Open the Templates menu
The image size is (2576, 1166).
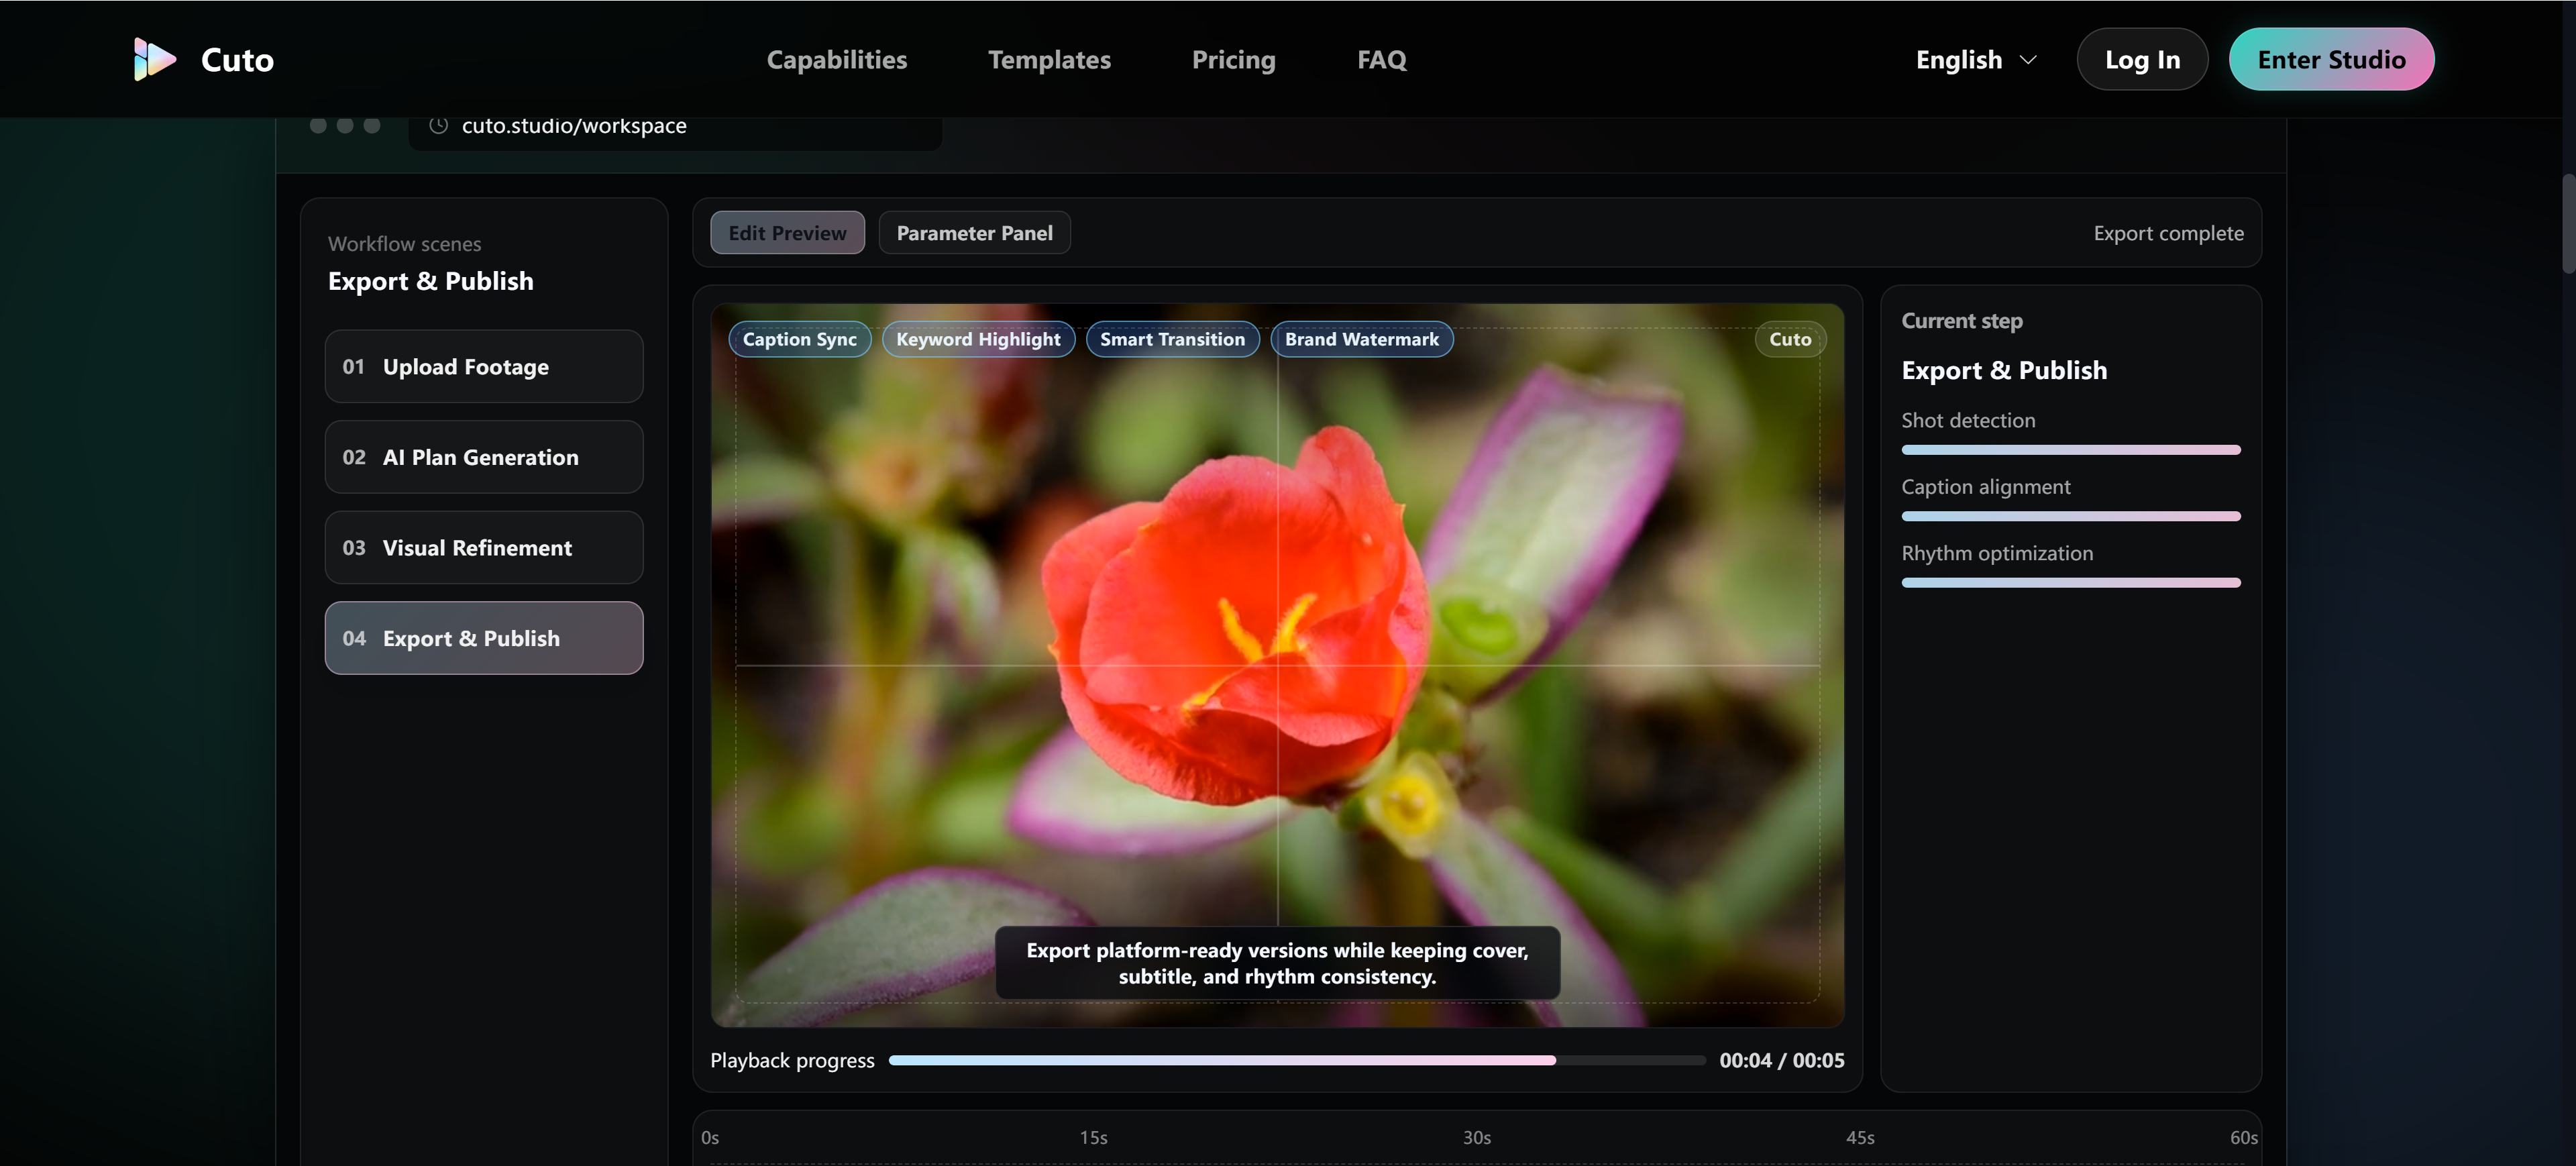pos(1049,59)
